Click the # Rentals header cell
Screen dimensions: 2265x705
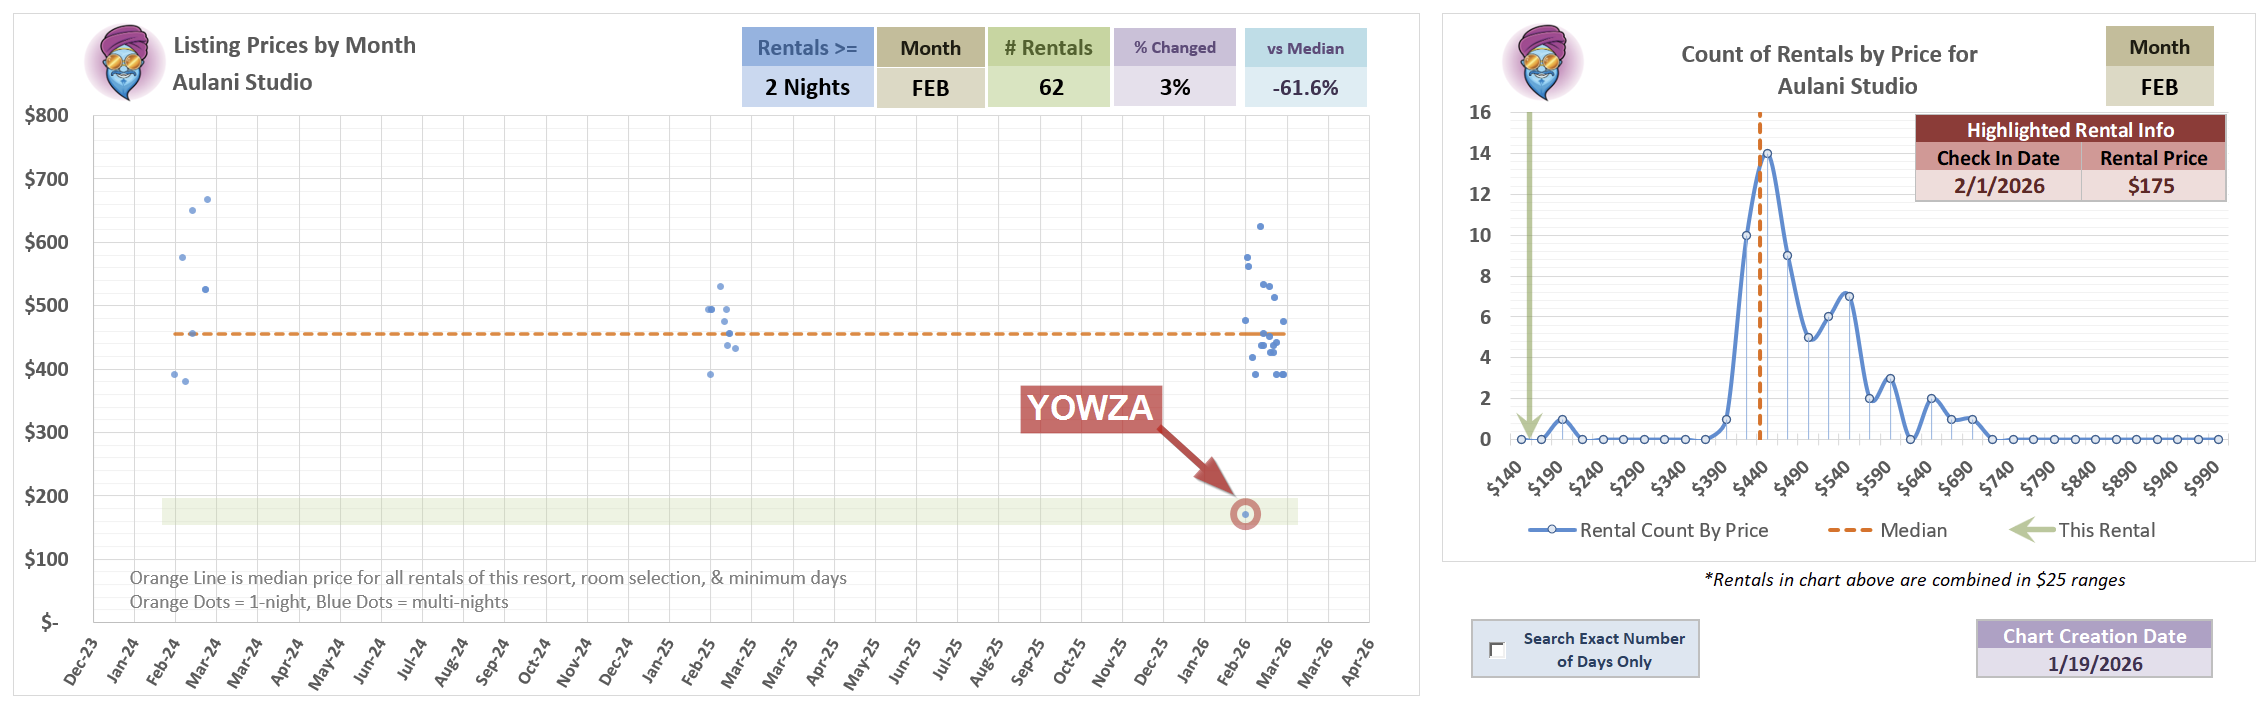point(1048,48)
